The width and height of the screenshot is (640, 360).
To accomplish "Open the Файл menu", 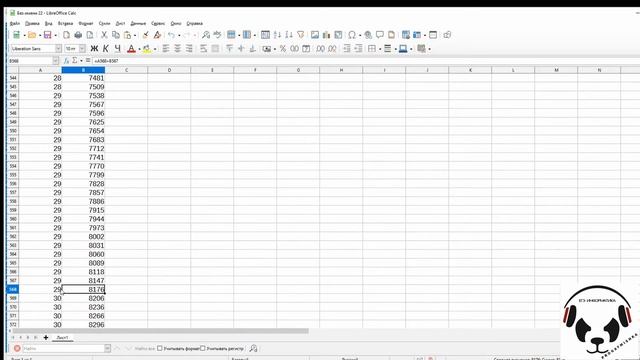I will point(15,24).
